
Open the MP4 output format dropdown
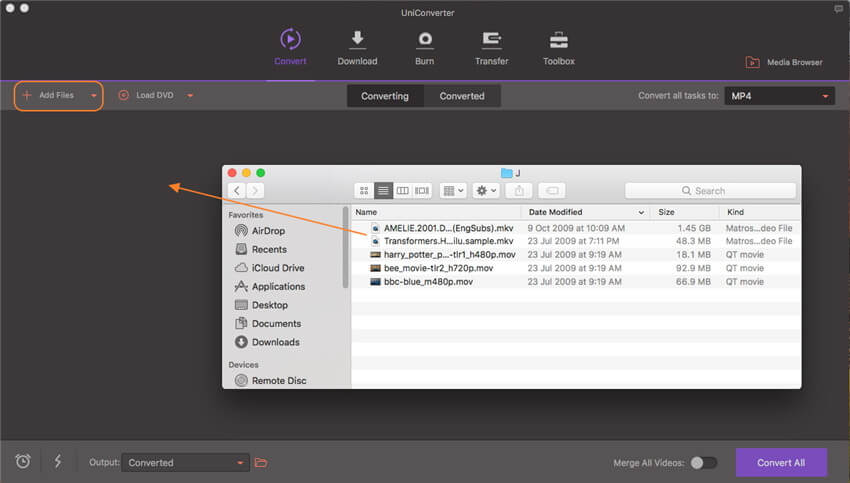click(780, 96)
